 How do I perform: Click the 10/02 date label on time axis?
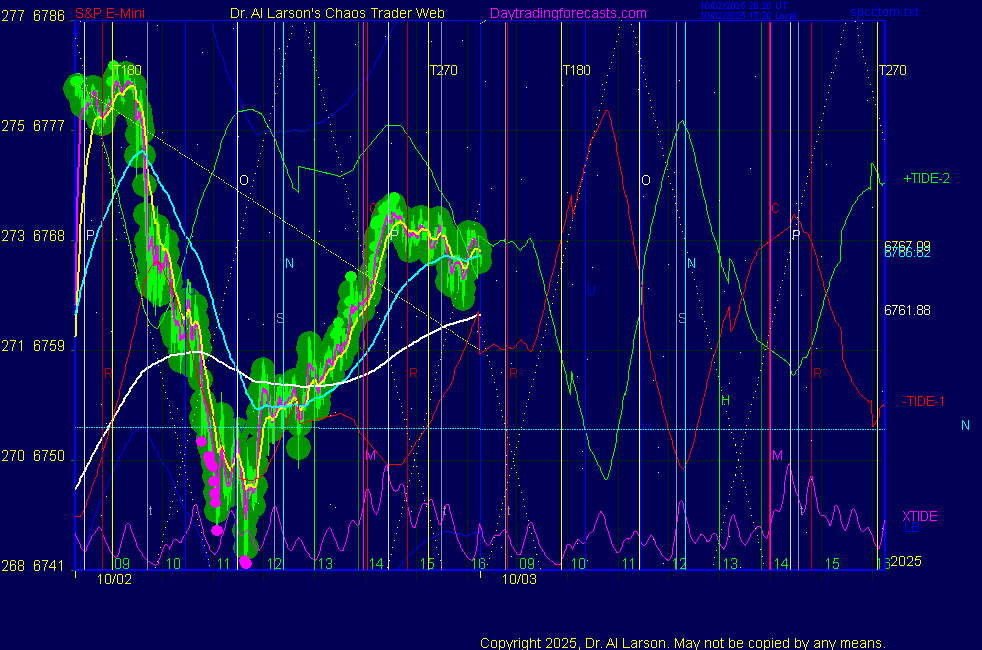coord(113,578)
